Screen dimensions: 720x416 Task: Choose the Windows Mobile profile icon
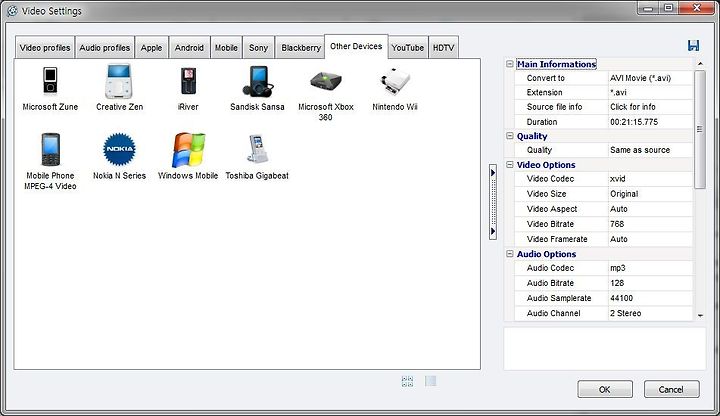(x=188, y=150)
